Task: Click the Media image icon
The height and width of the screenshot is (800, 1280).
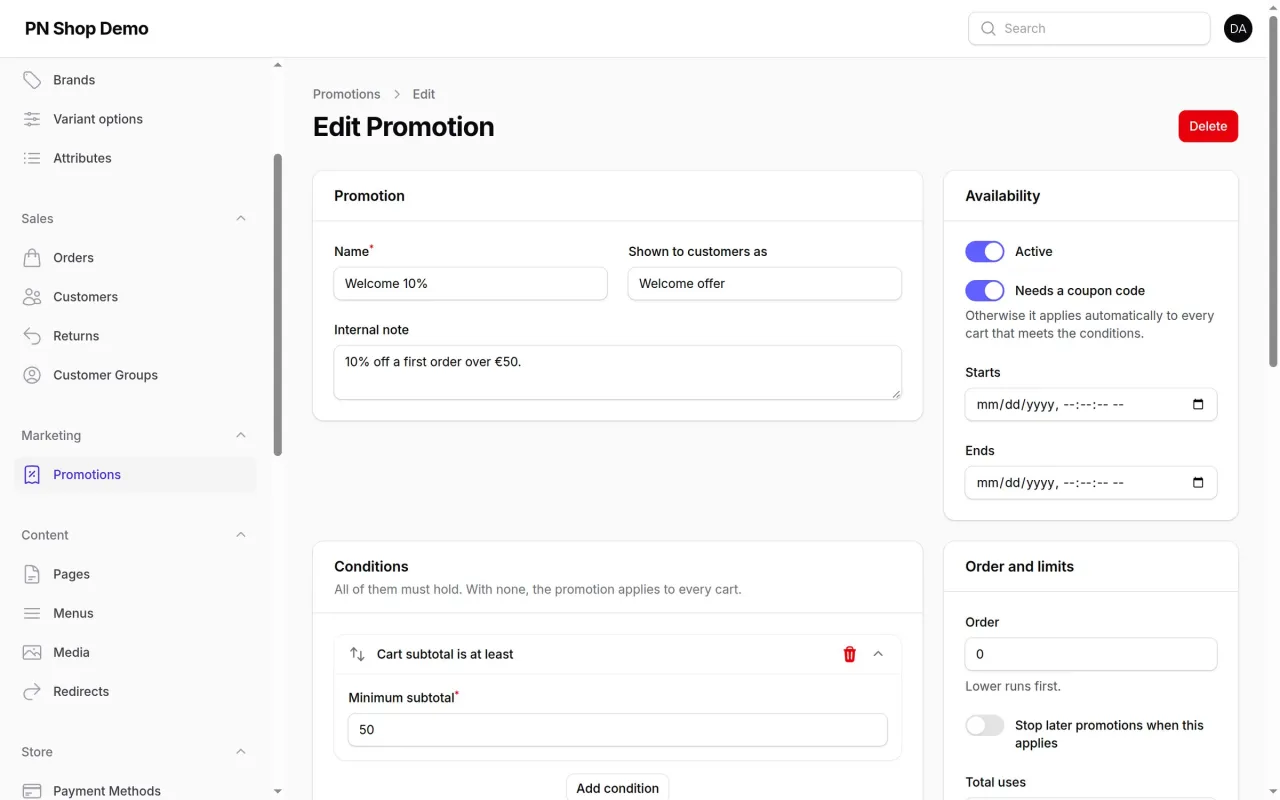Action: pyautogui.click(x=32, y=652)
